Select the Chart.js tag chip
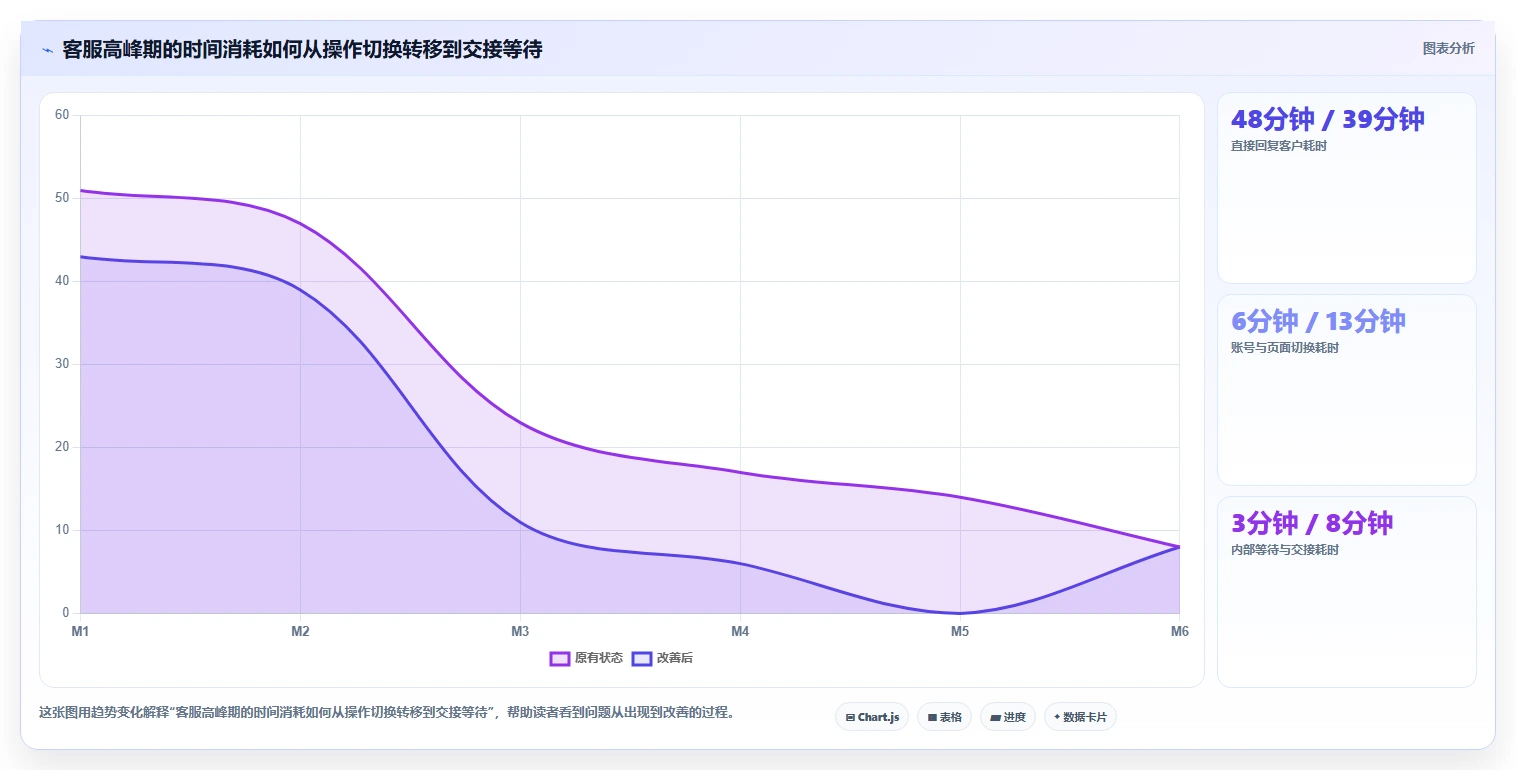Viewport: 1516px width, 770px height. tap(872, 717)
